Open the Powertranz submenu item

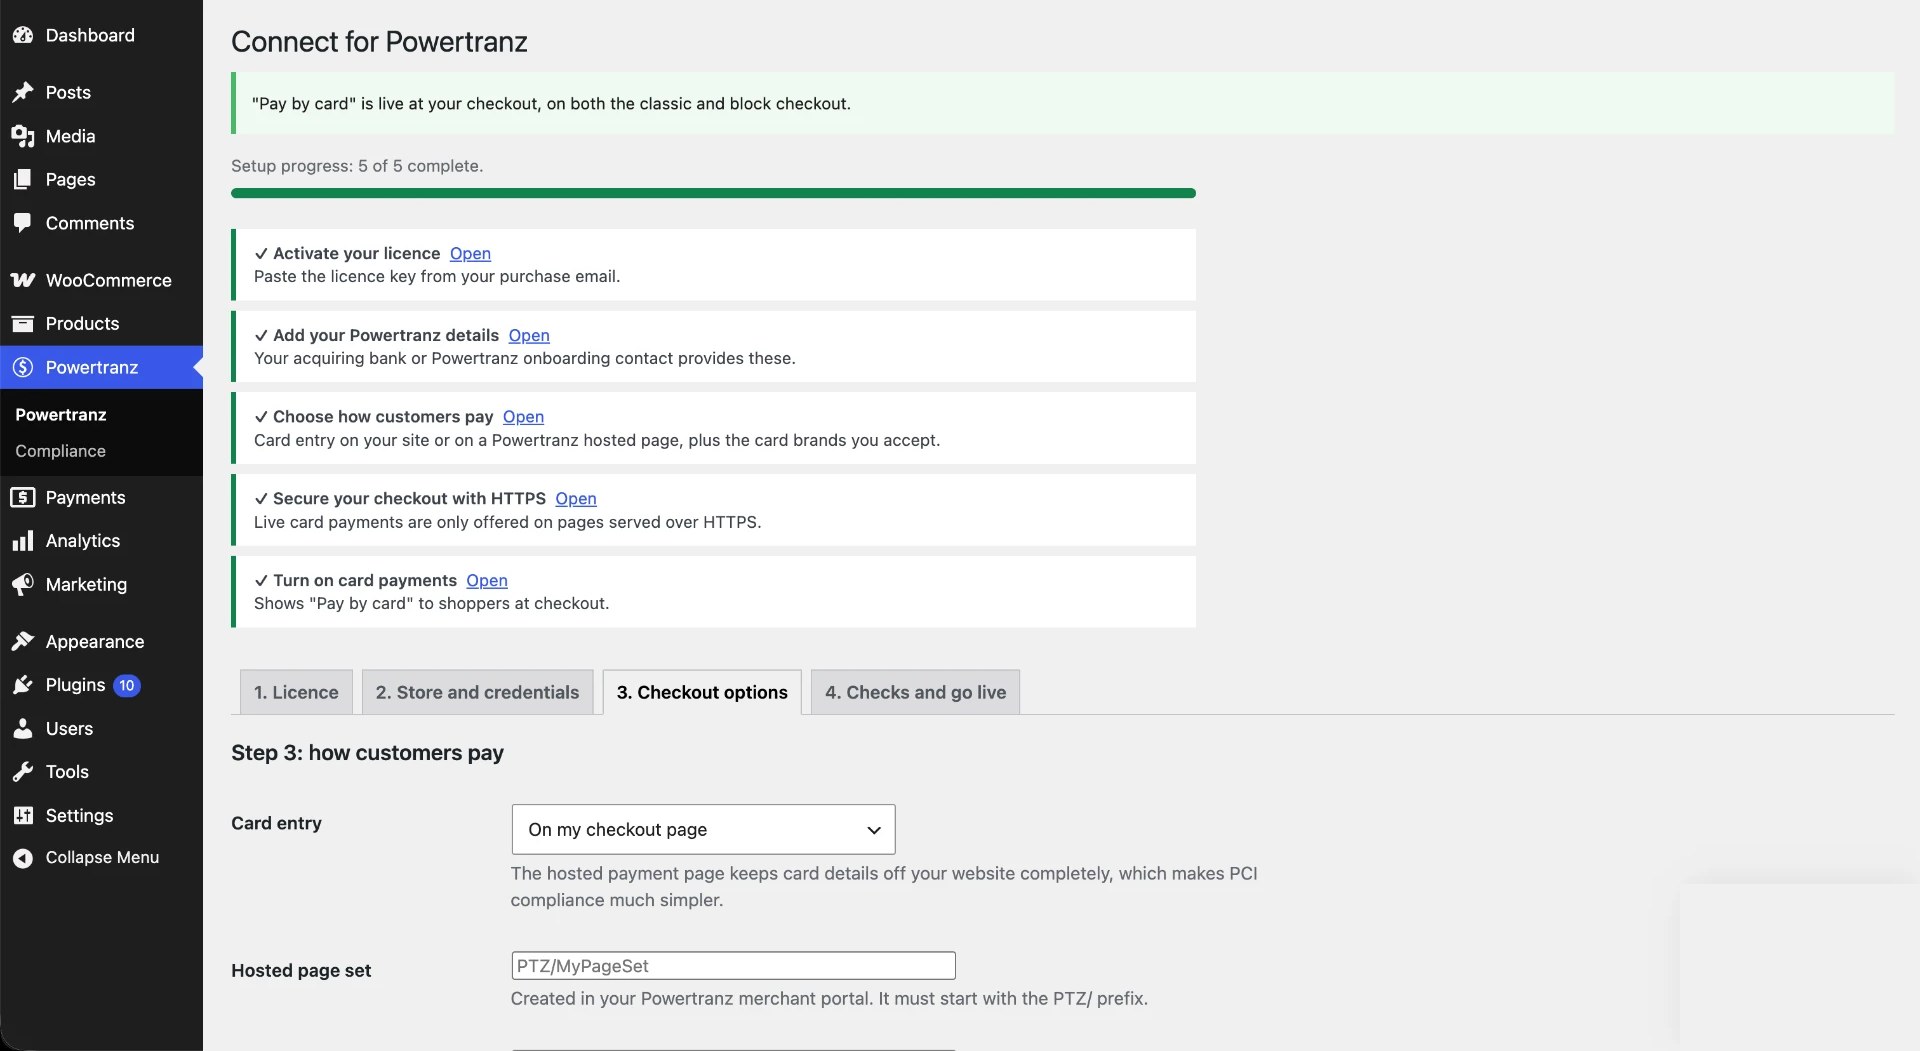pyautogui.click(x=61, y=414)
